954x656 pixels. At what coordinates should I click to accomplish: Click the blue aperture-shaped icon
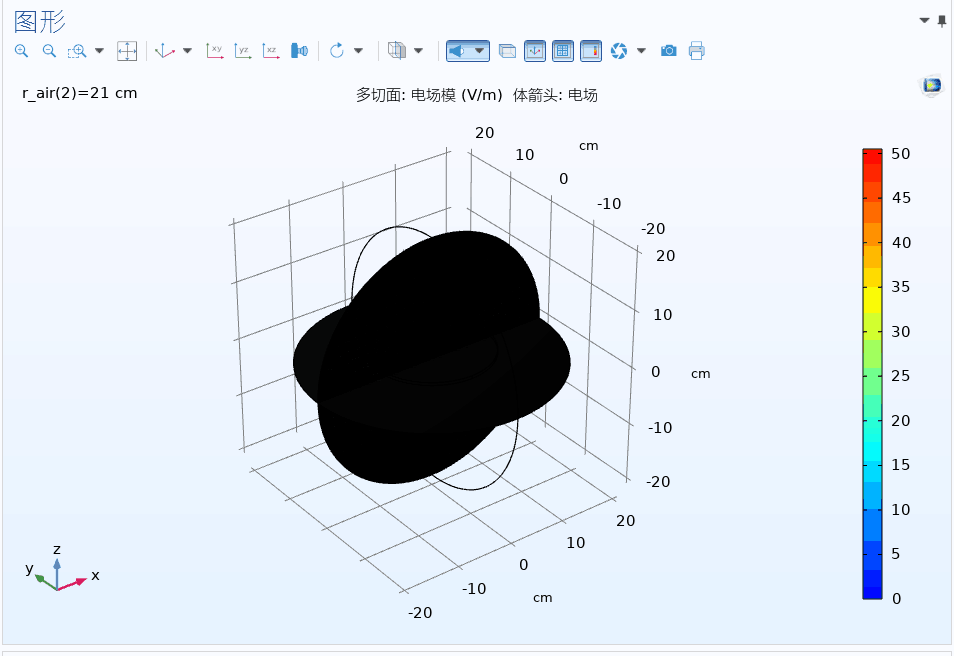pos(619,51)
